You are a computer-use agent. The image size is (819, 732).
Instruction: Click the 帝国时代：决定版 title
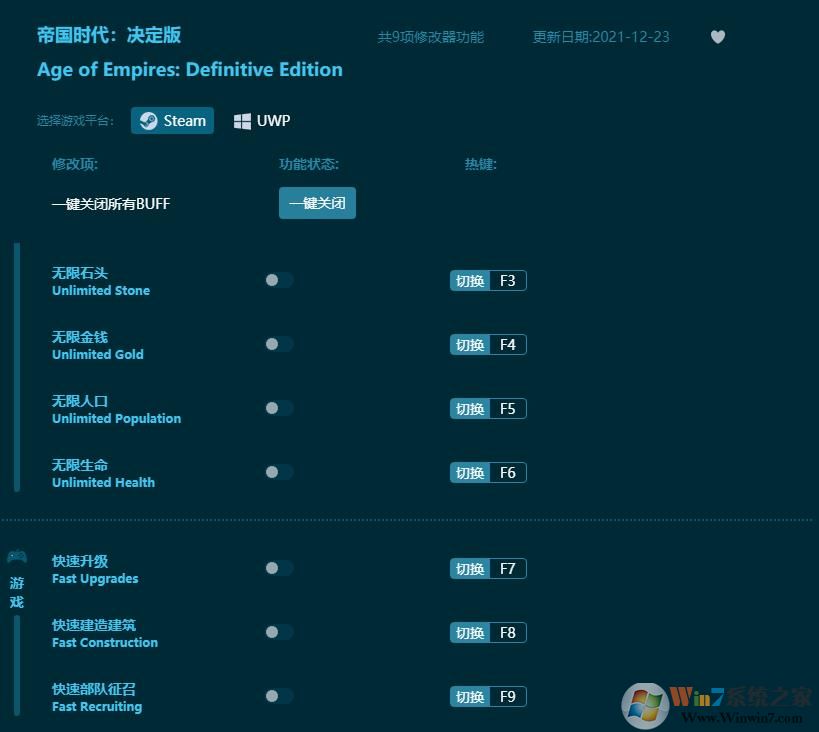pos(109,35)
